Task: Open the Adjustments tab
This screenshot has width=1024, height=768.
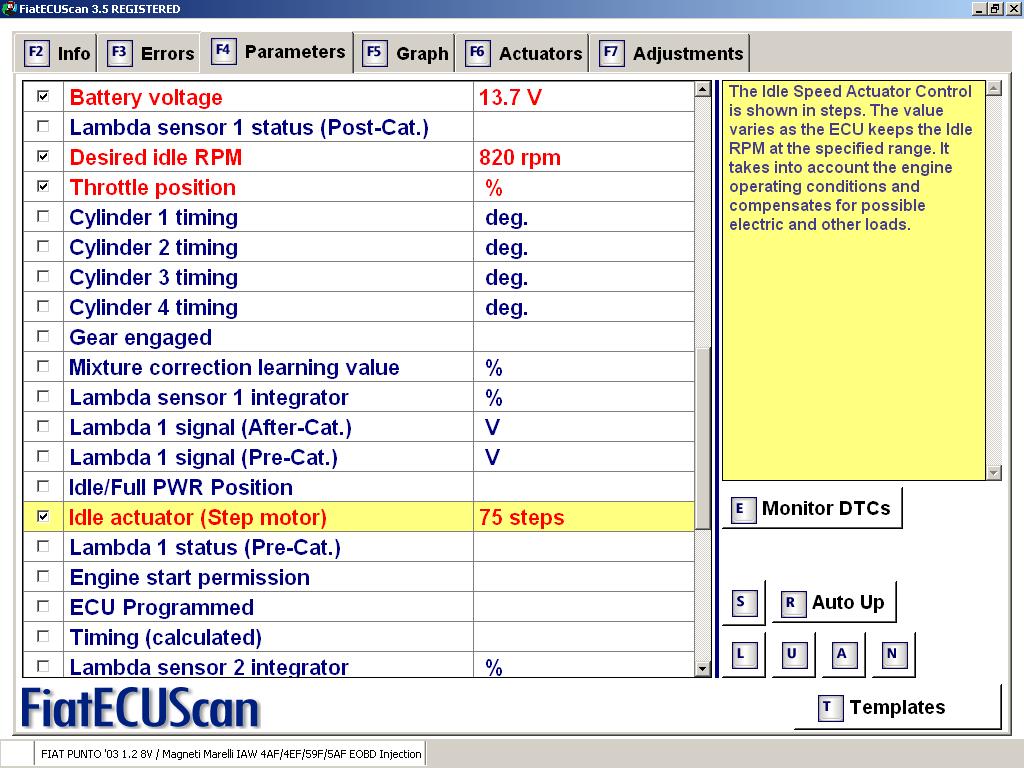Action: pyautogui.click(x=670, y=53)
